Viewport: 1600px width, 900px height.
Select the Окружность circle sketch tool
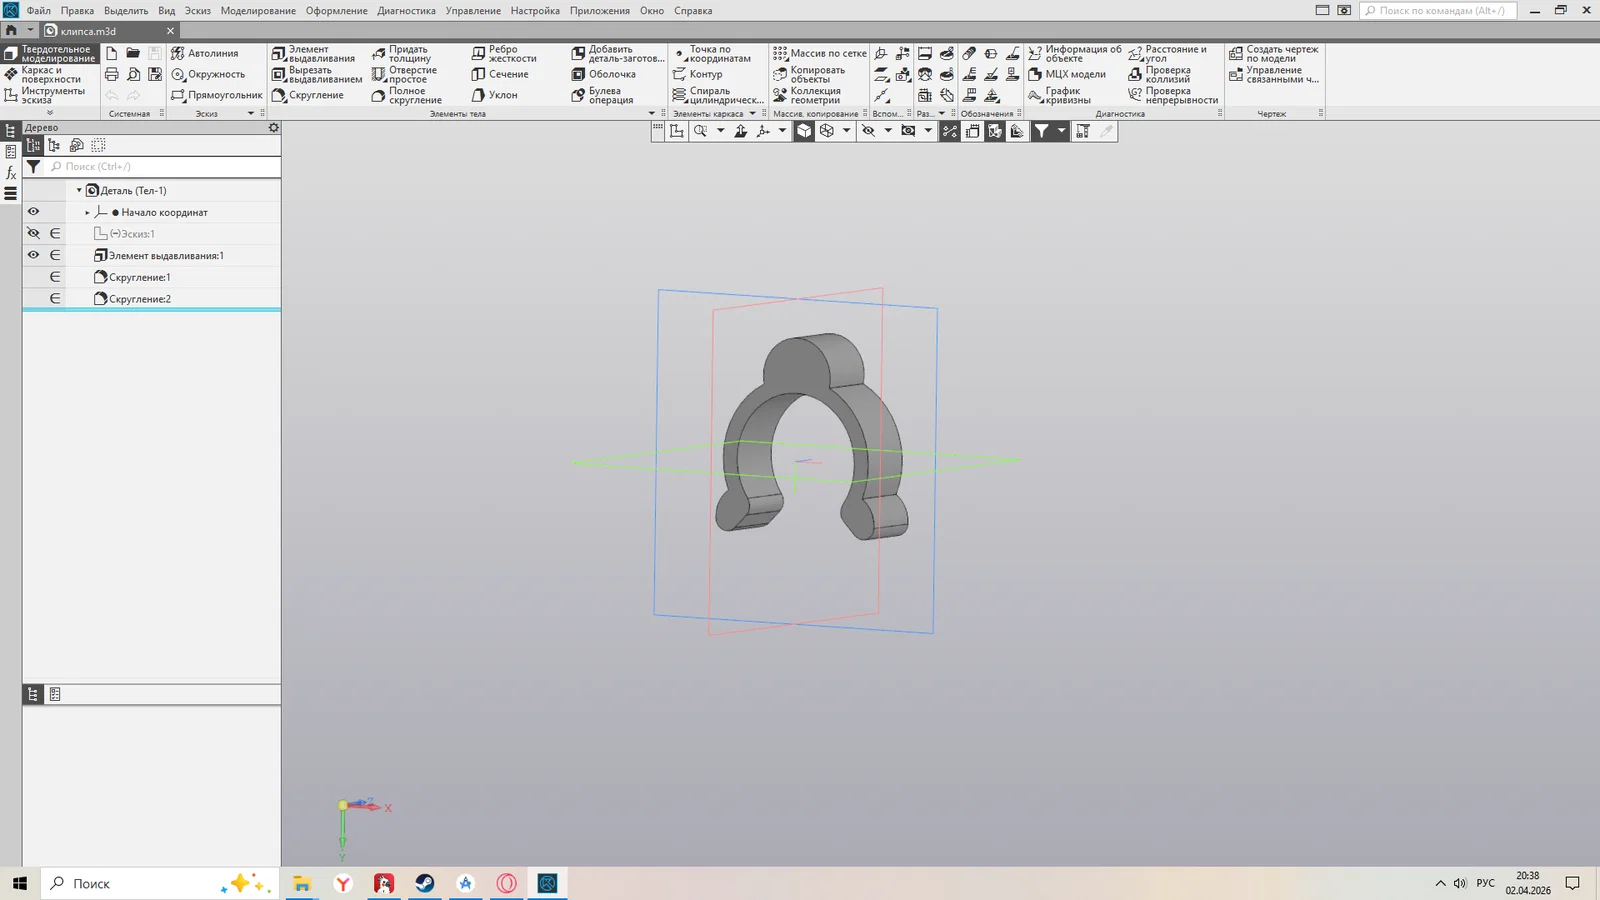(x=208, y=74)
